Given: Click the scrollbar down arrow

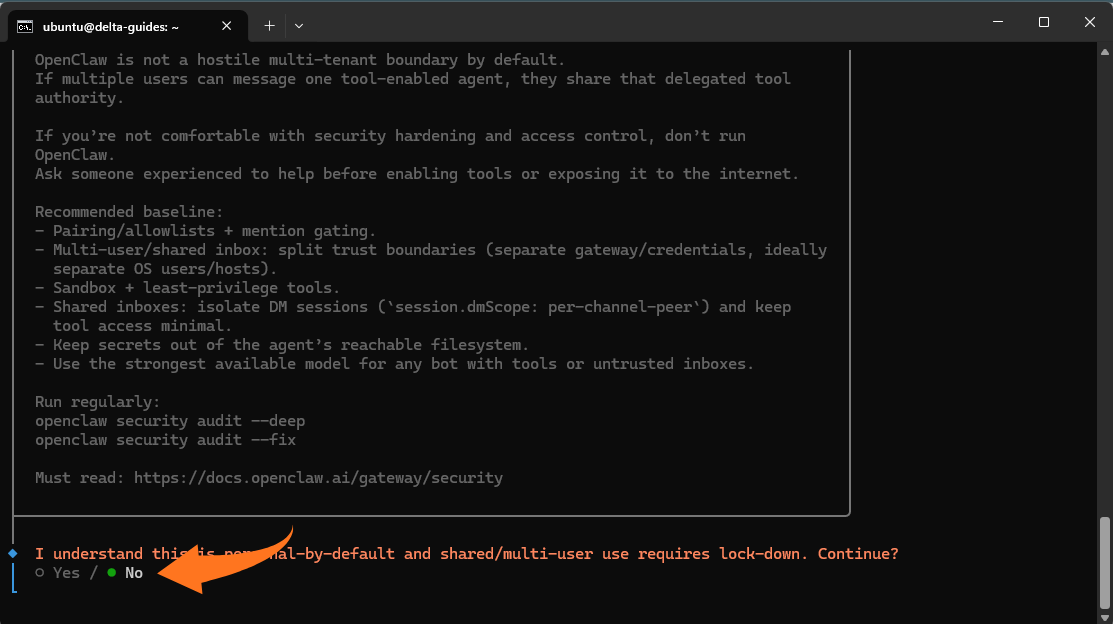Looking at the screenshot, I should point(1104,615).
